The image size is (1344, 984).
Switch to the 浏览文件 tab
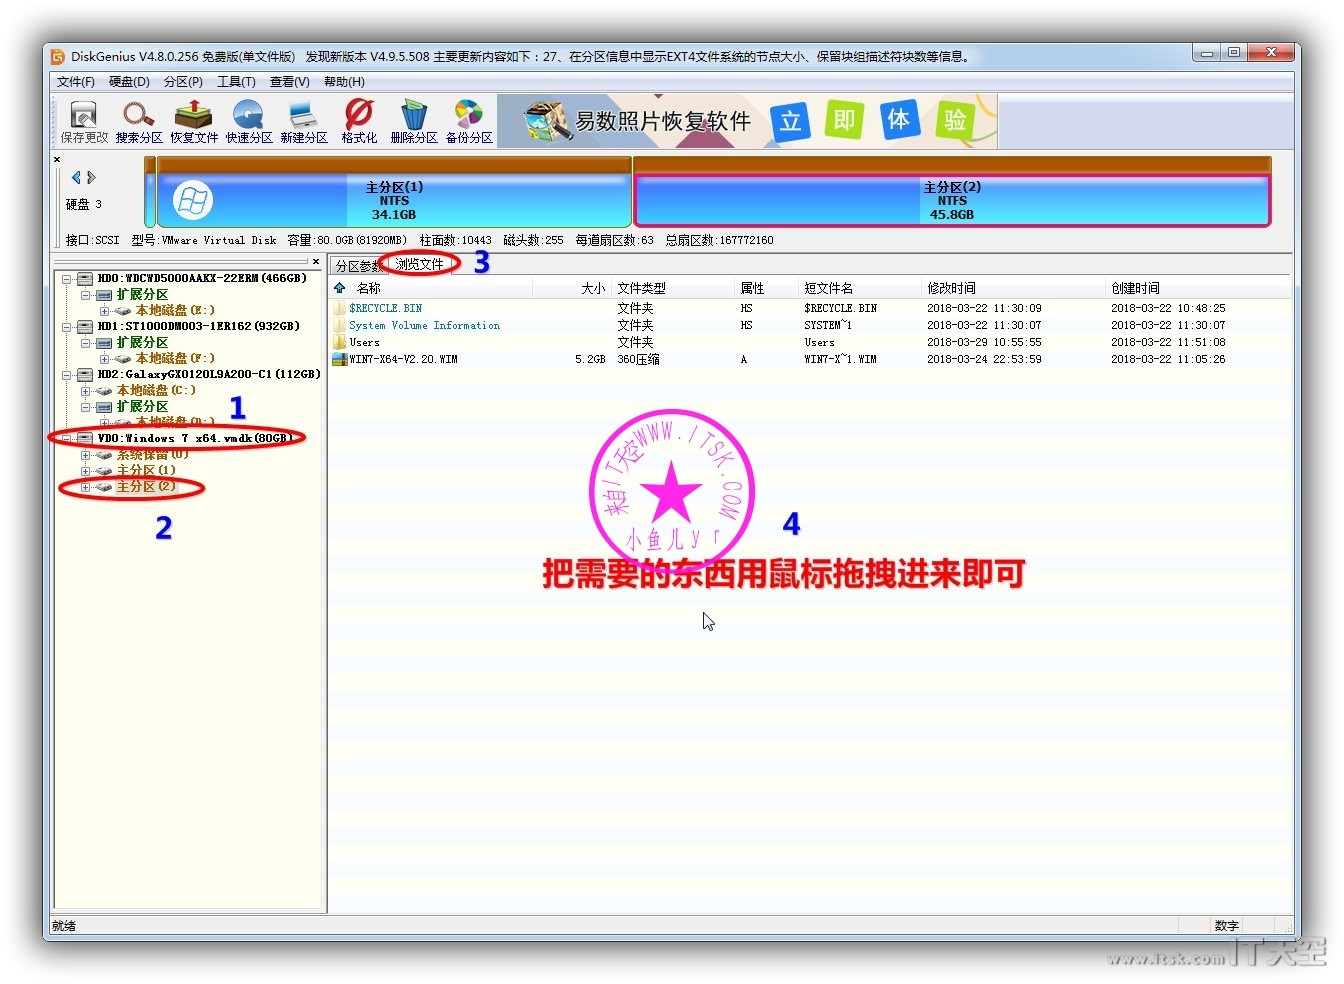coord(419,265)
